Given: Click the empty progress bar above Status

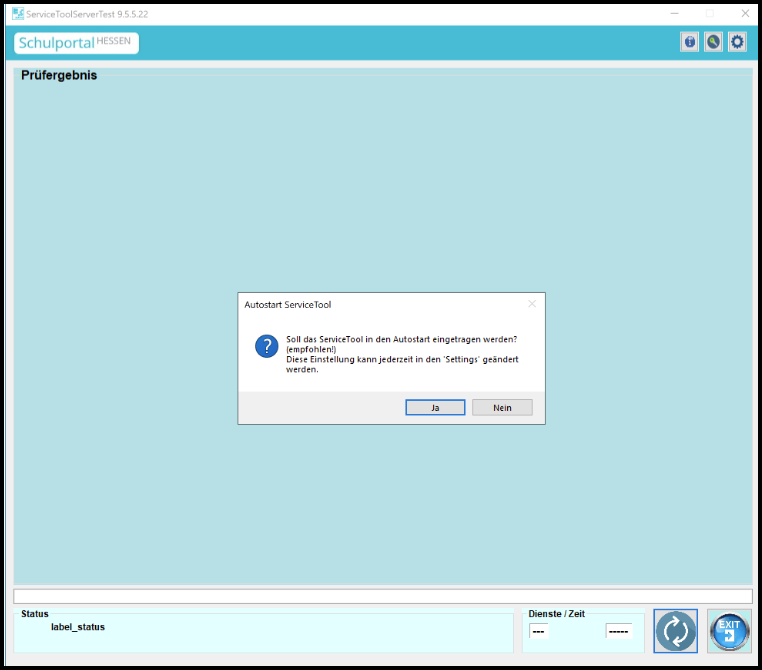Looking at the screenshot, I should pyautogui.click(x=382, y=596).
